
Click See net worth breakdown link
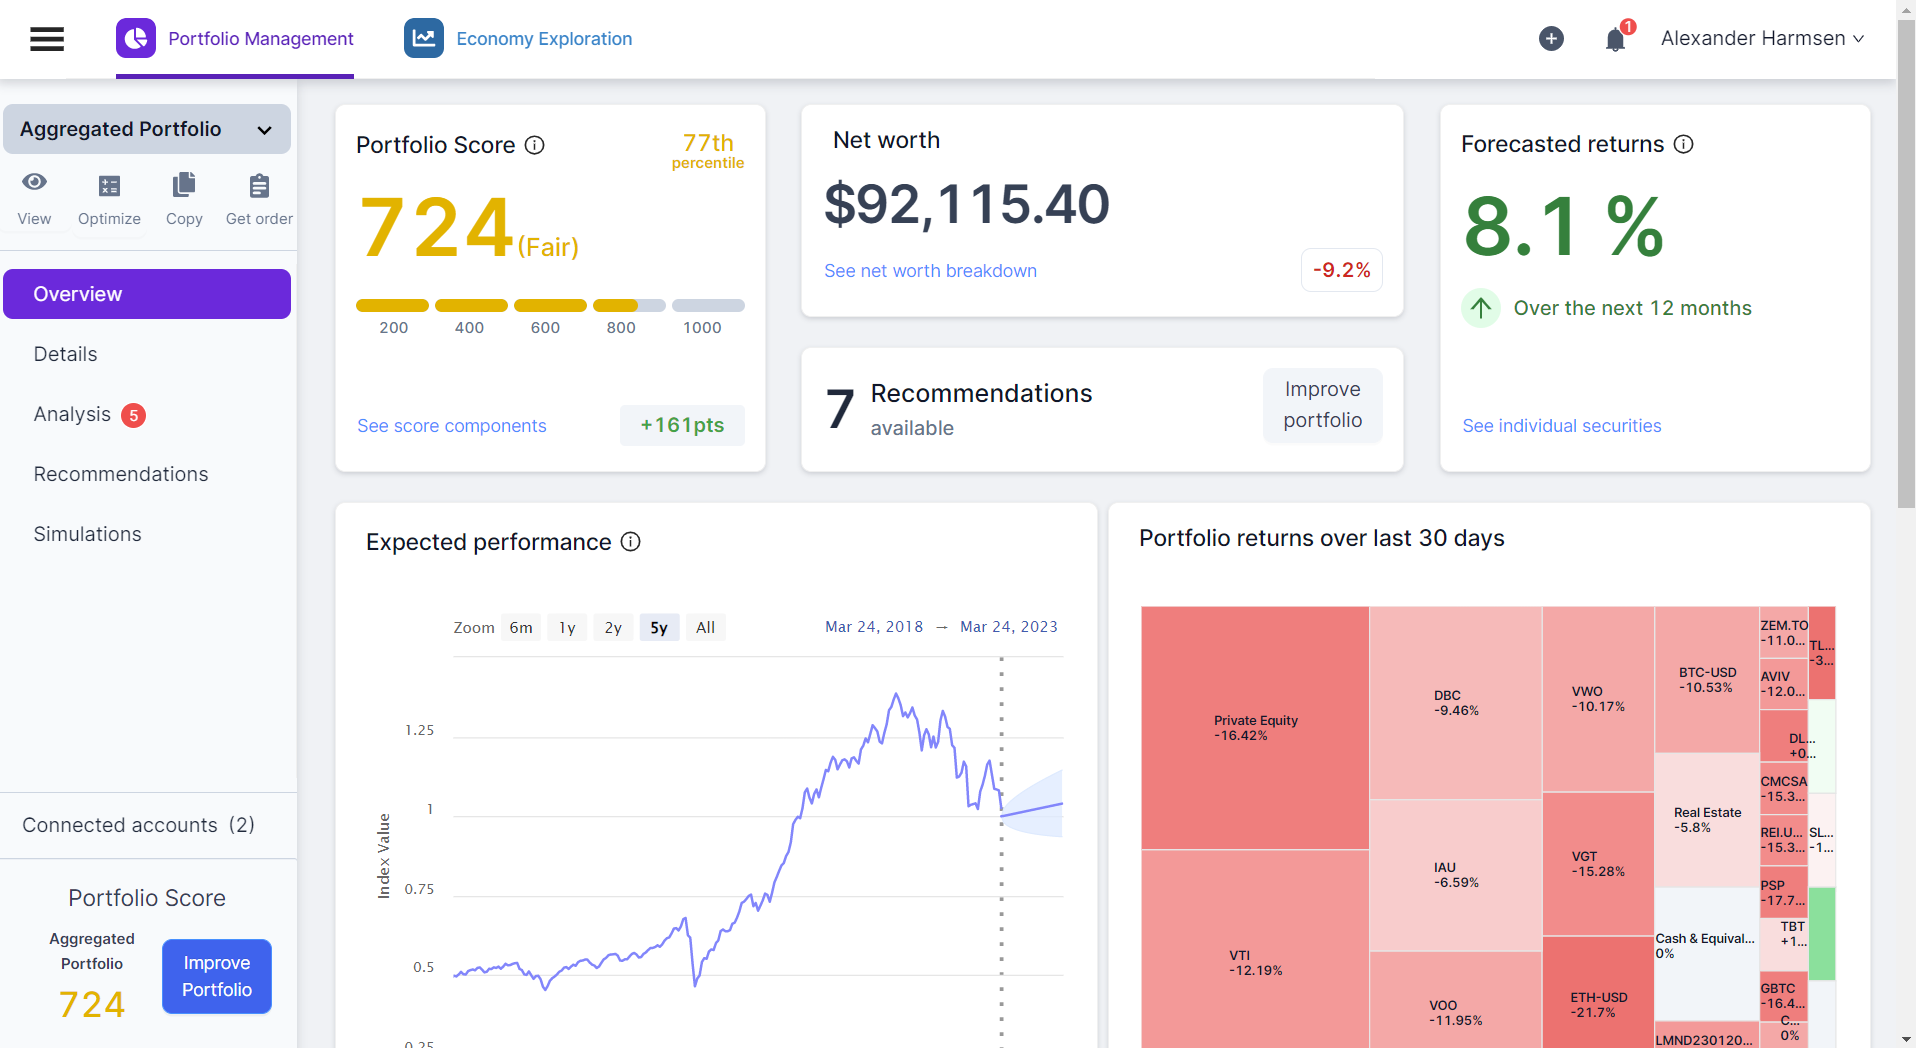point(930,271)
